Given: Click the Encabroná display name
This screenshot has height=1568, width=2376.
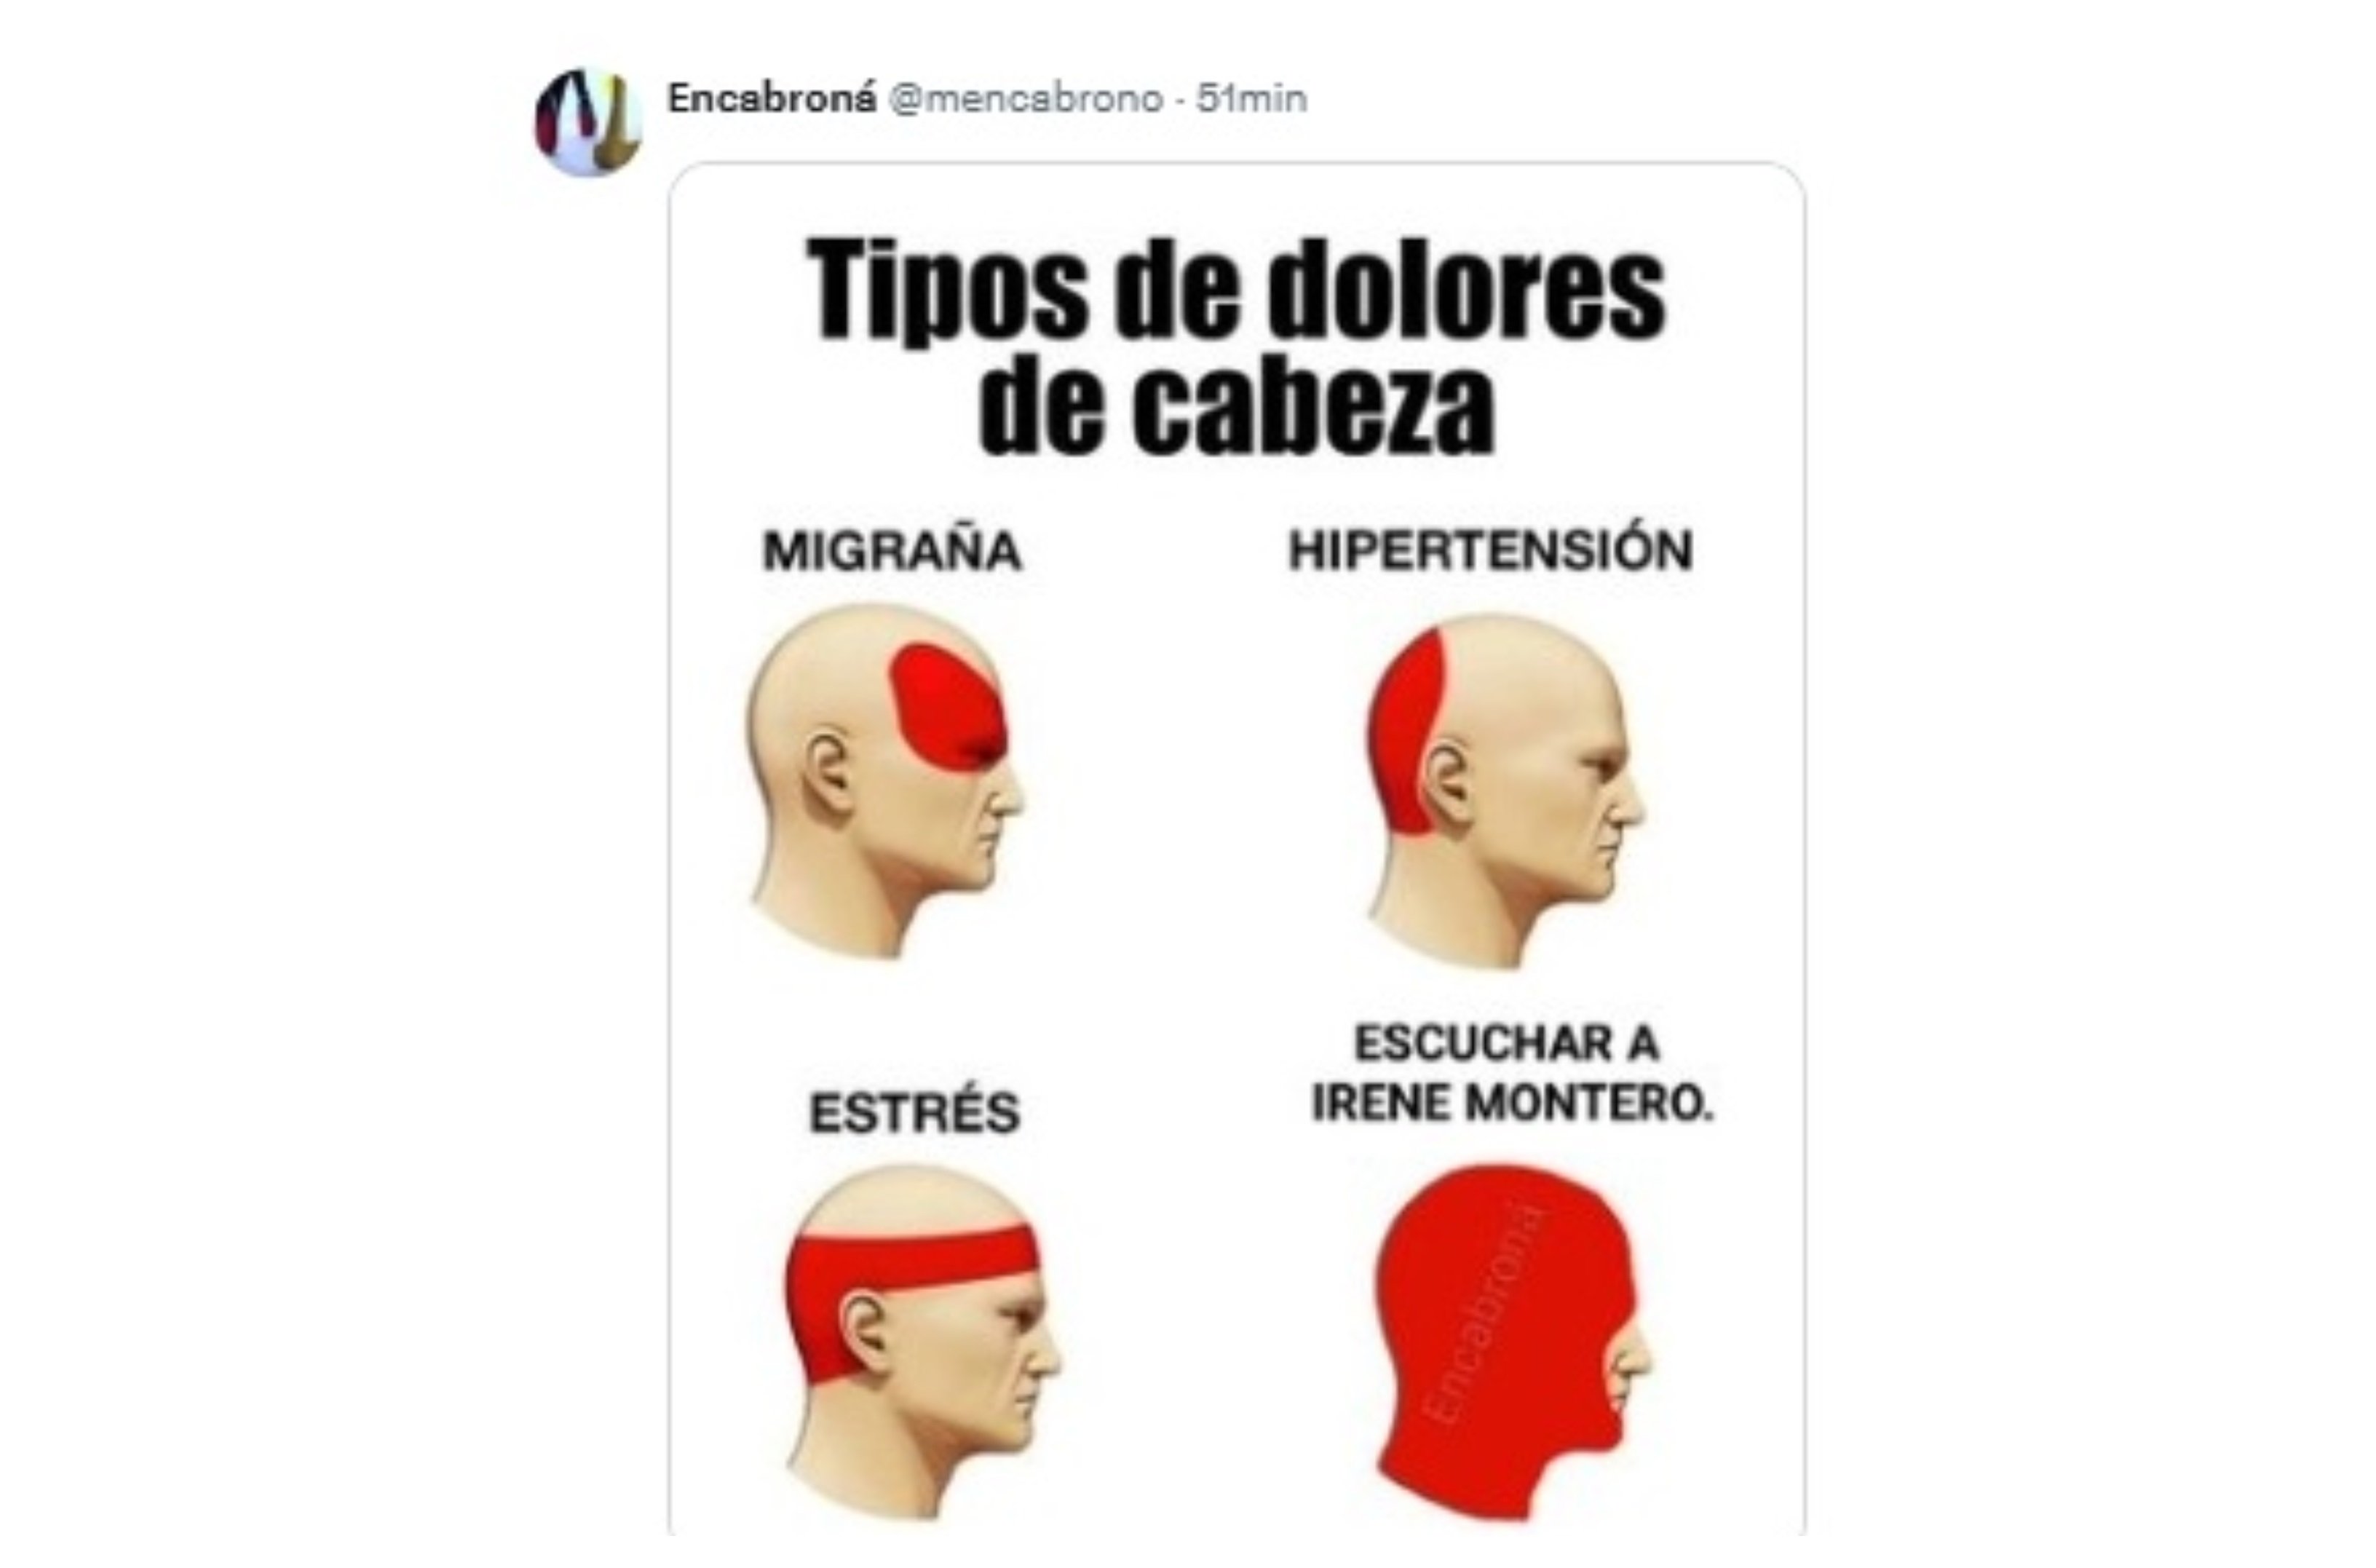Looking at the screenshot, I should [772, 99].
